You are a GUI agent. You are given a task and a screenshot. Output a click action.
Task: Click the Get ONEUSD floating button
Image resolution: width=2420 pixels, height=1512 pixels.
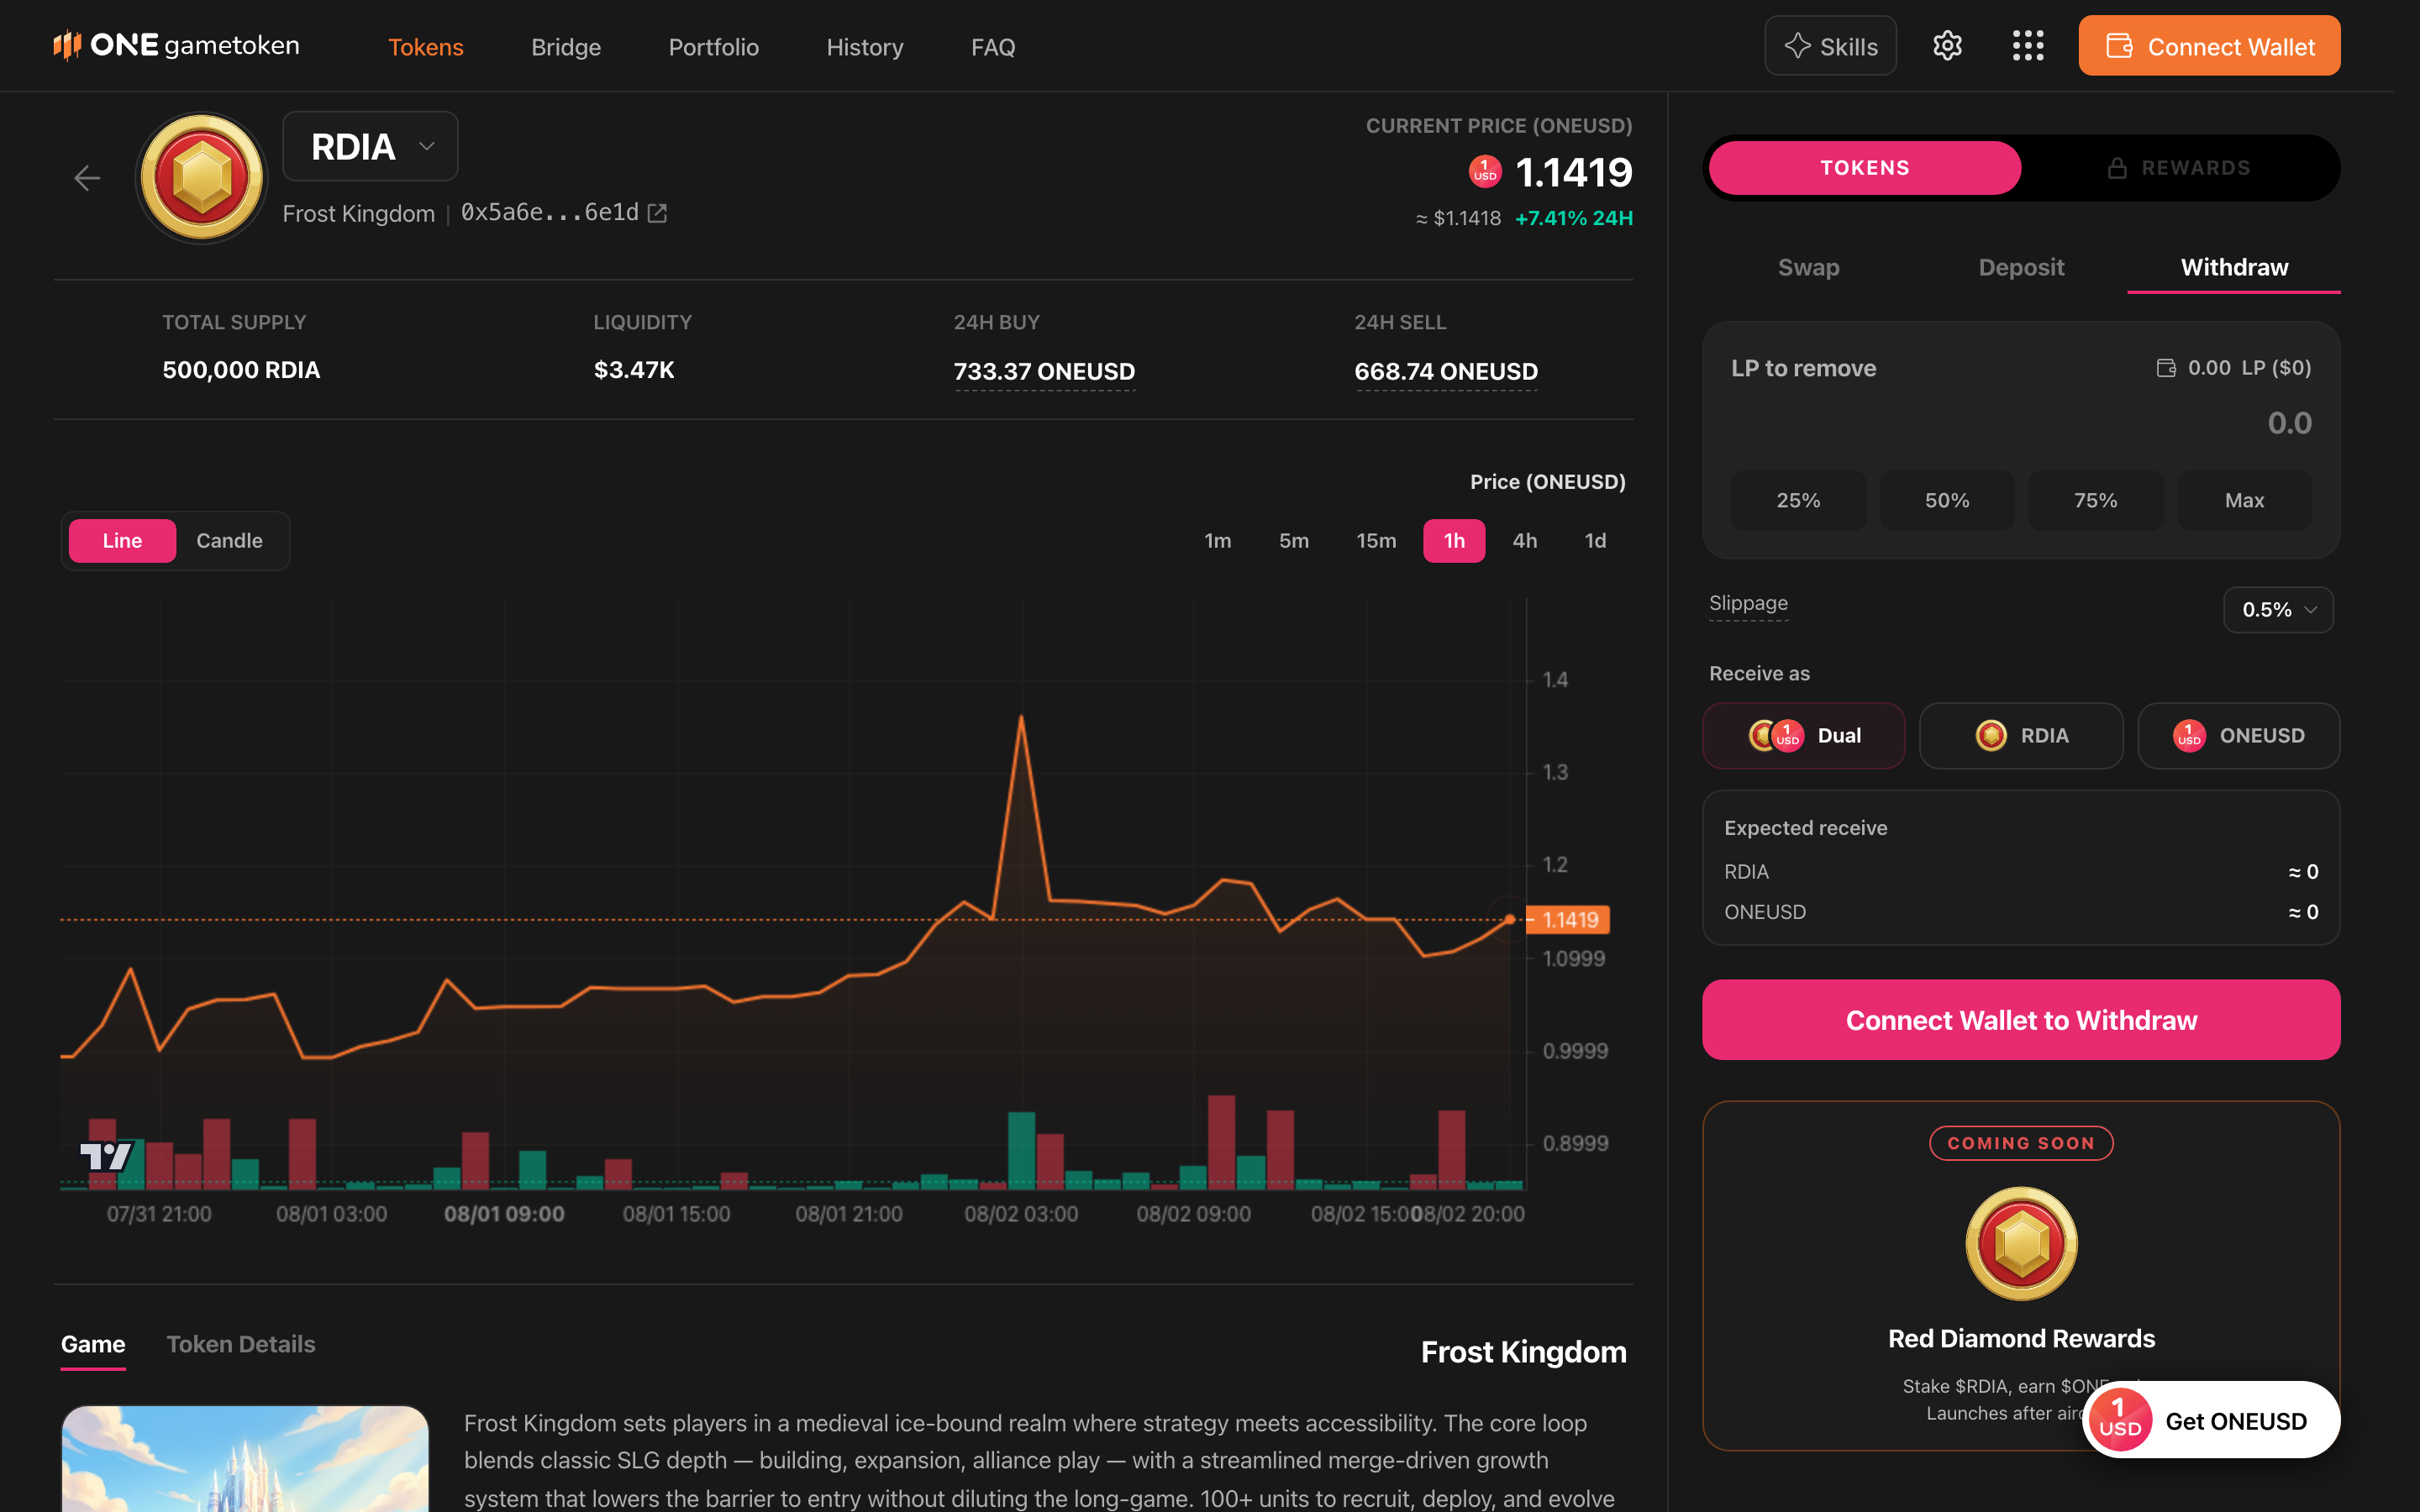pyautogui.click(x=2210, y=1420)
